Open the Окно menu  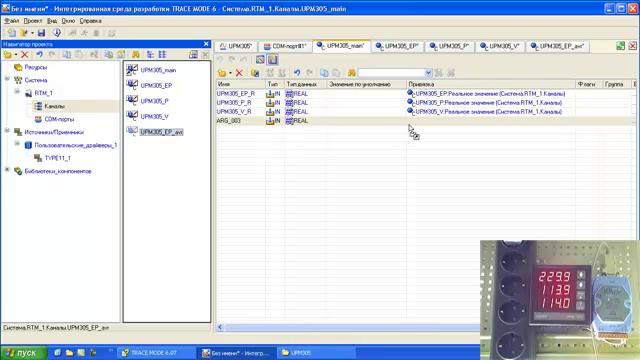coord(68,21)
